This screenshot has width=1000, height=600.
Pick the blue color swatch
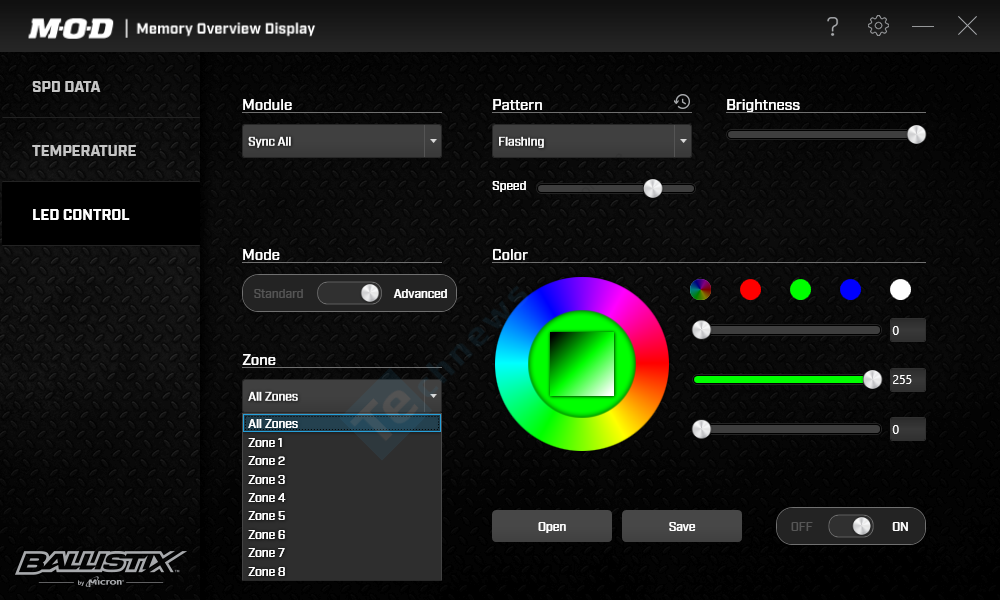tap(850, 289)
